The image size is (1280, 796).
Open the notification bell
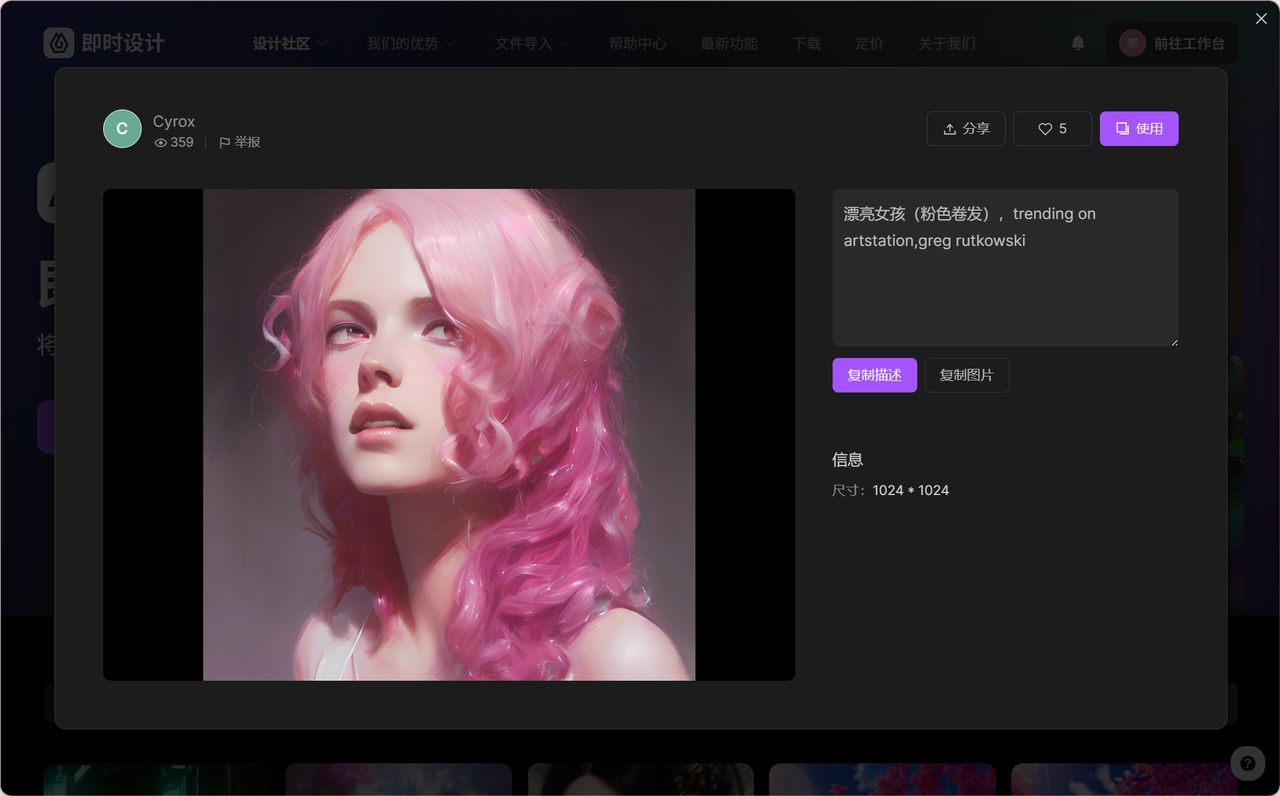tap(1078, 43)
